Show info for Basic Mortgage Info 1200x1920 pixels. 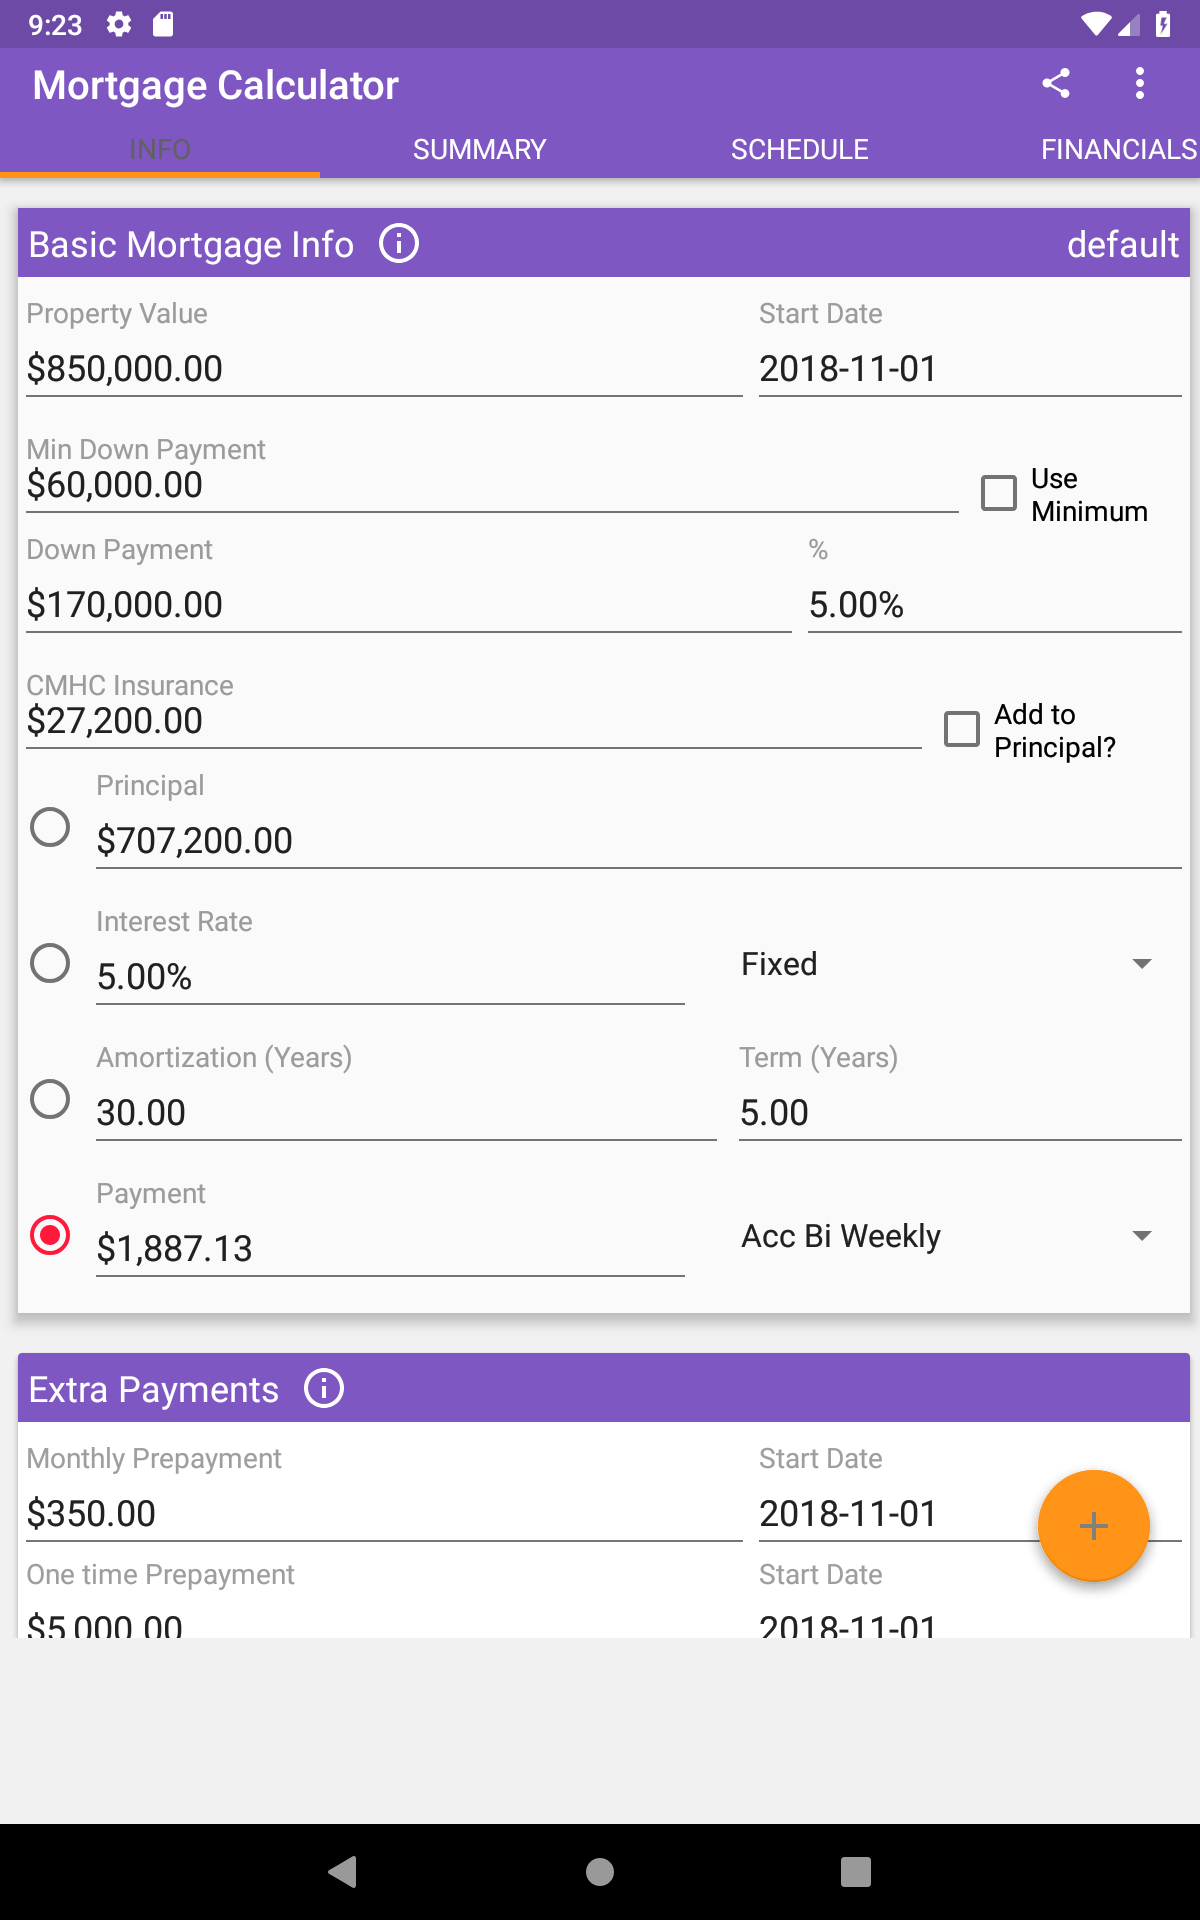tap(399, 243)
